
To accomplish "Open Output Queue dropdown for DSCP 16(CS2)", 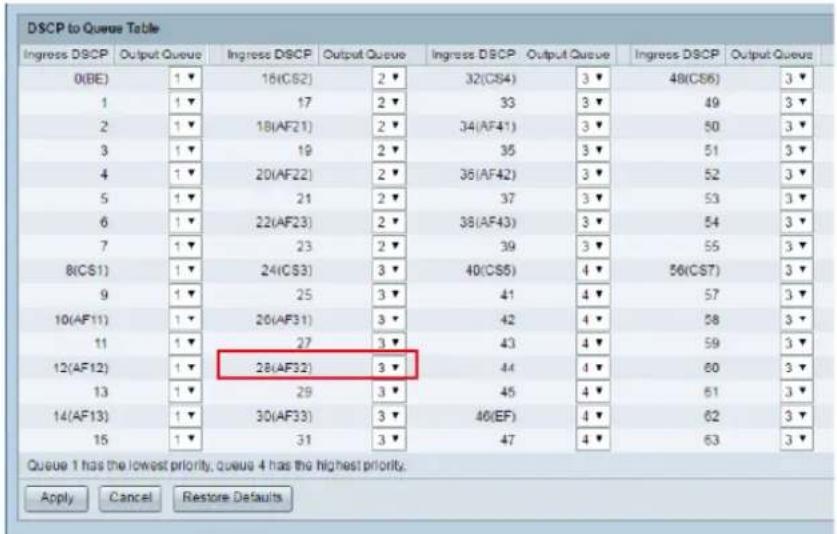I will [x=389, y=78].
